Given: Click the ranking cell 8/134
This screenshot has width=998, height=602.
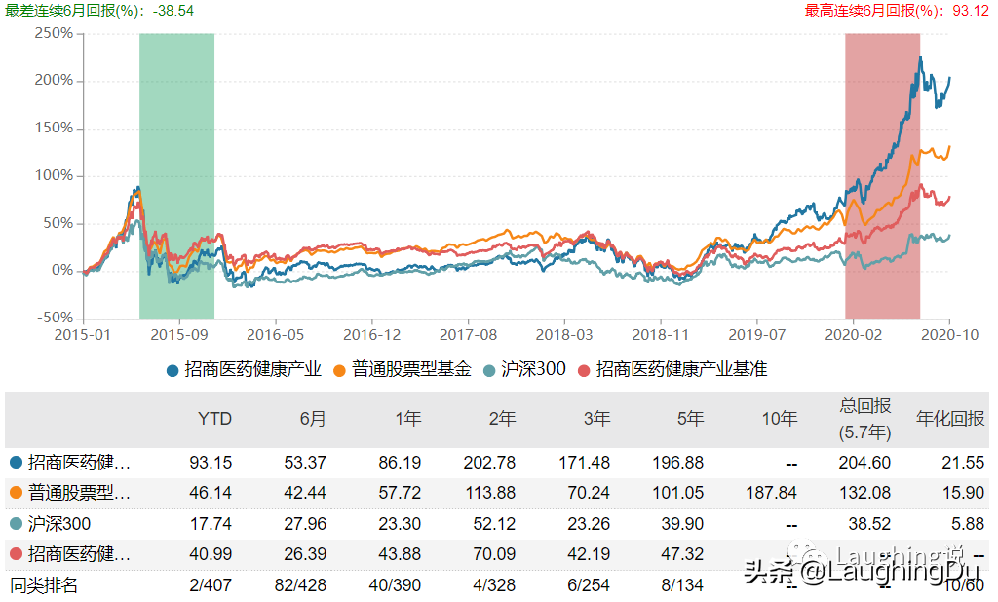Looking at the screenshot, I should [682, 585].
